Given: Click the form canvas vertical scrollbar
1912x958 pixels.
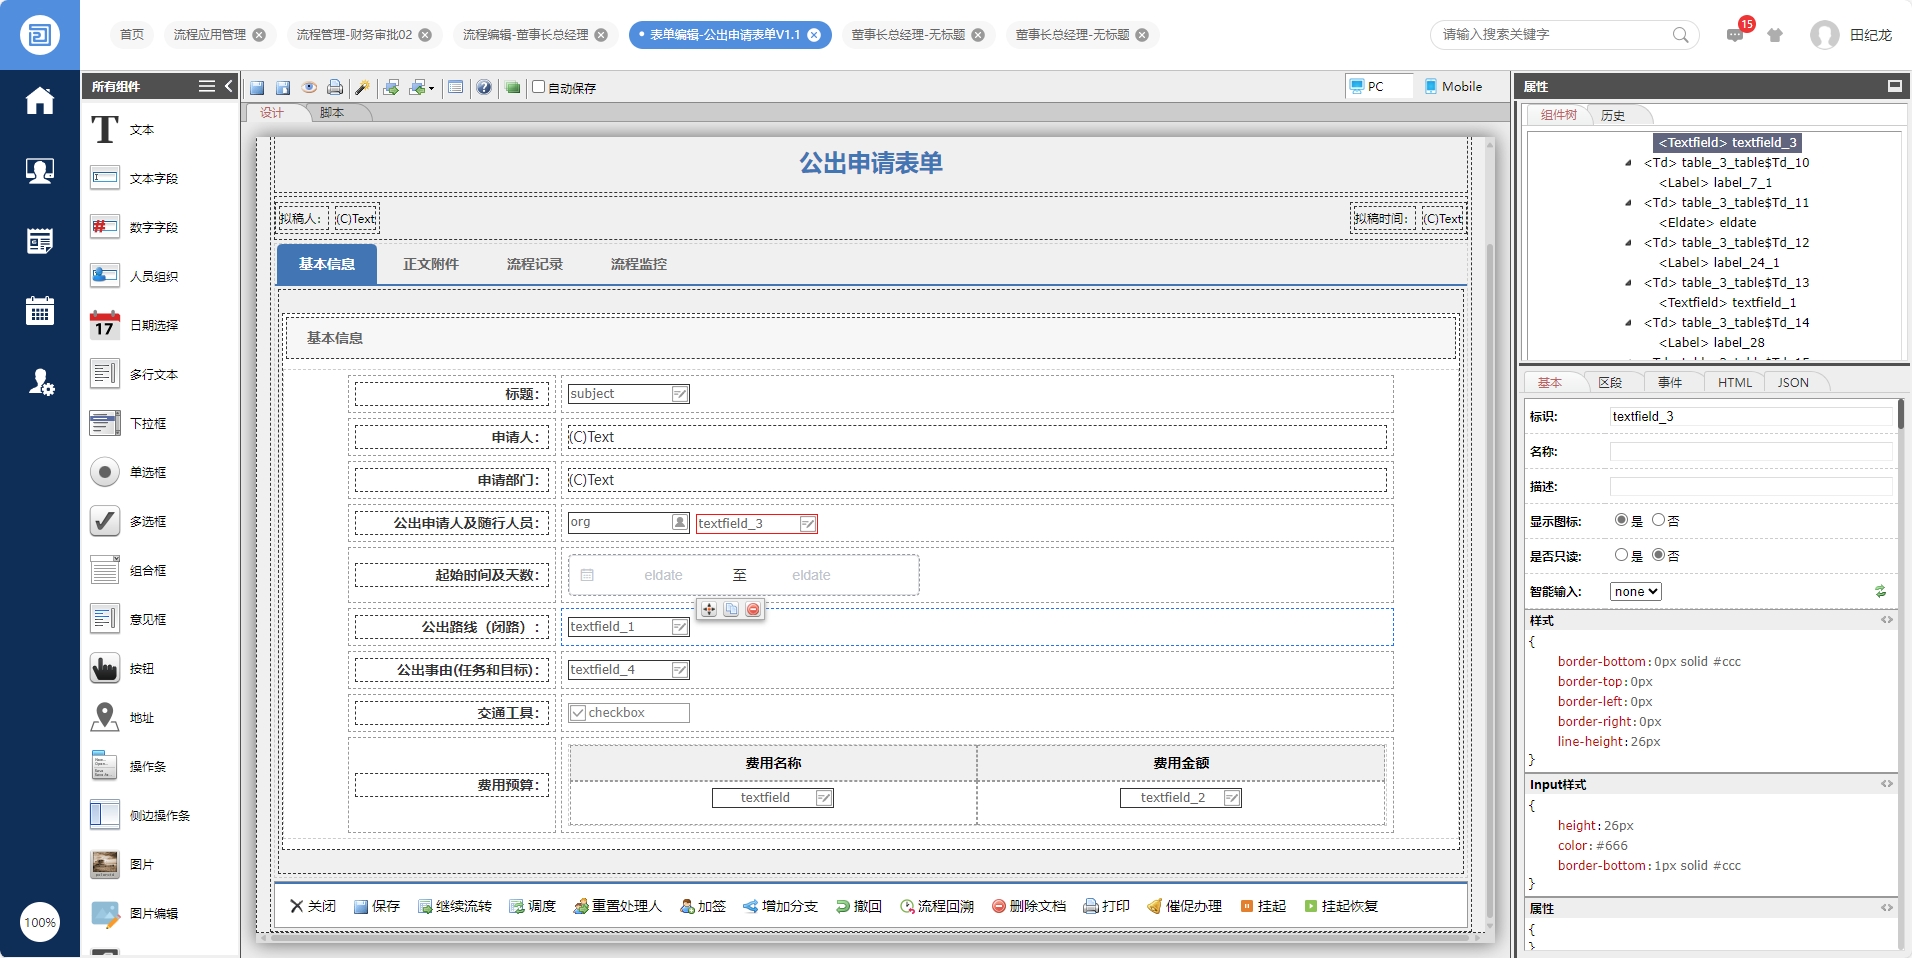Looking at the screenshot, I should (1489, 540).
